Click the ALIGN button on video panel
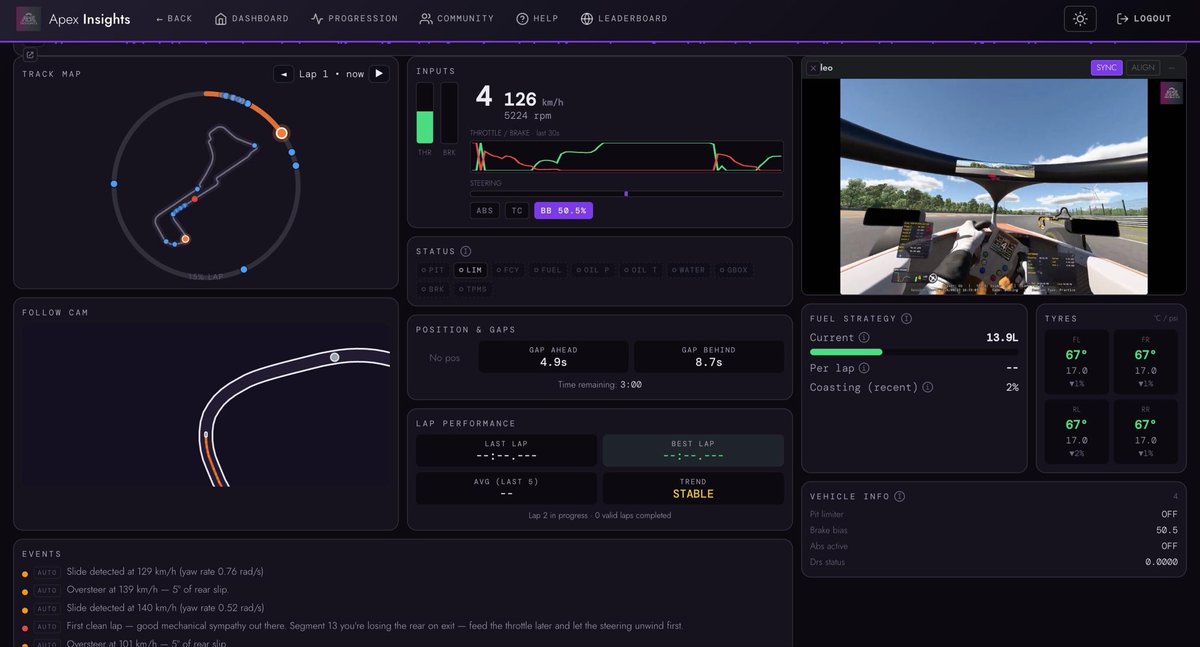Screen dimensions: 1200x647 click(x=1142, y=68)
